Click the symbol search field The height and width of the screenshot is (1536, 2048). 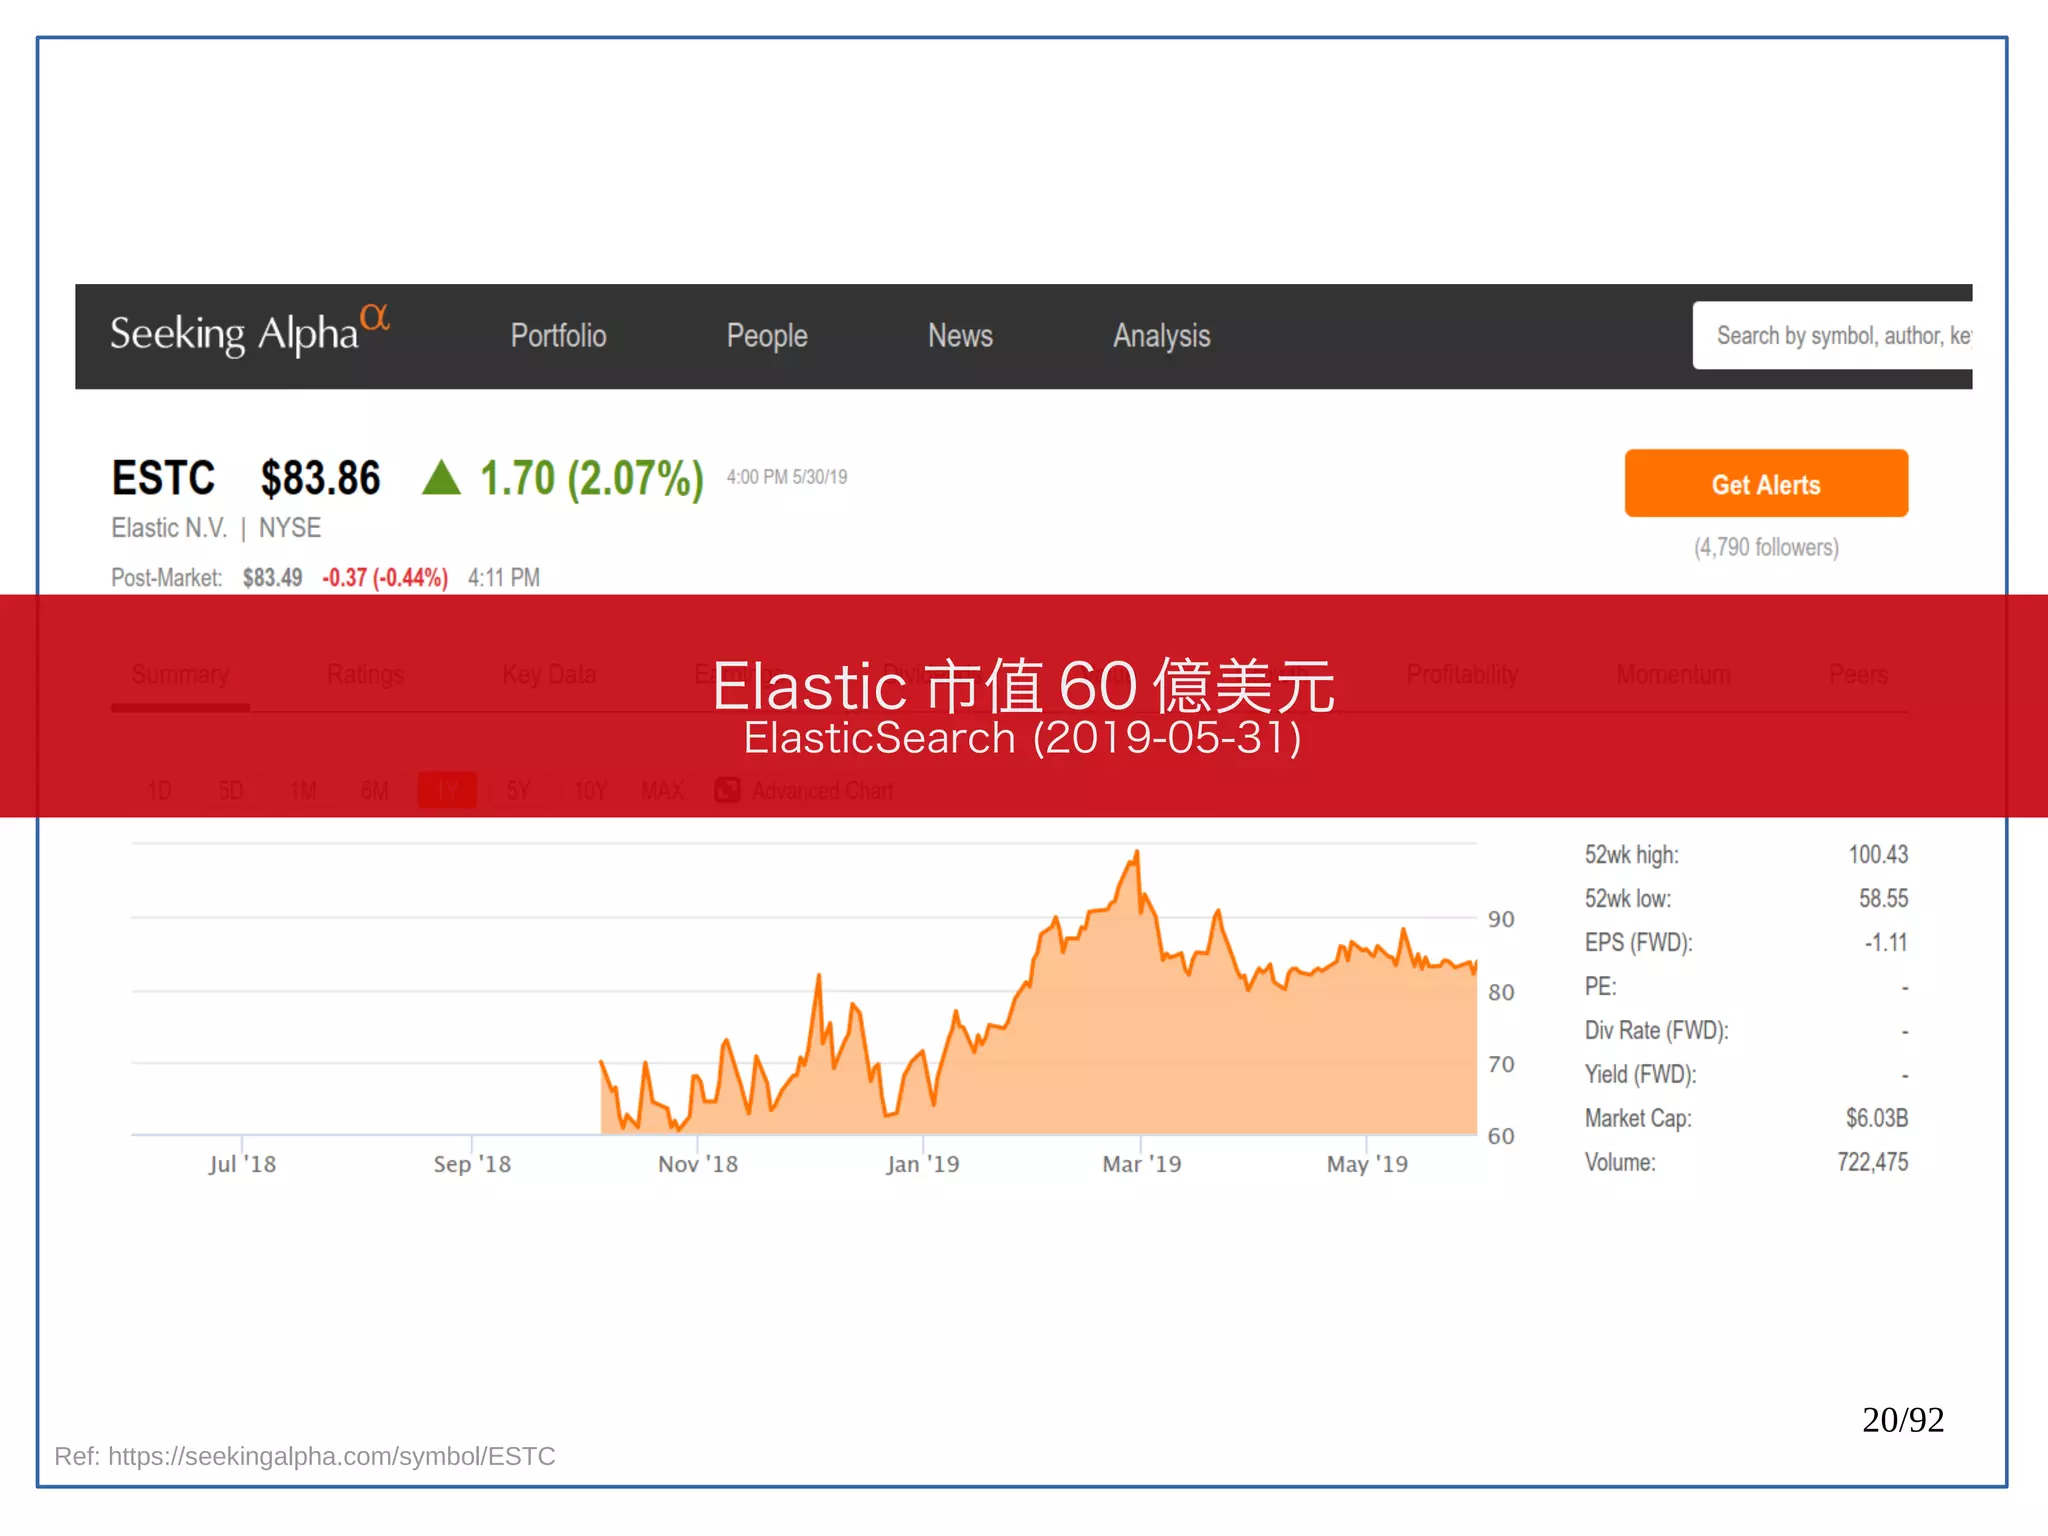click(1832, 336)
